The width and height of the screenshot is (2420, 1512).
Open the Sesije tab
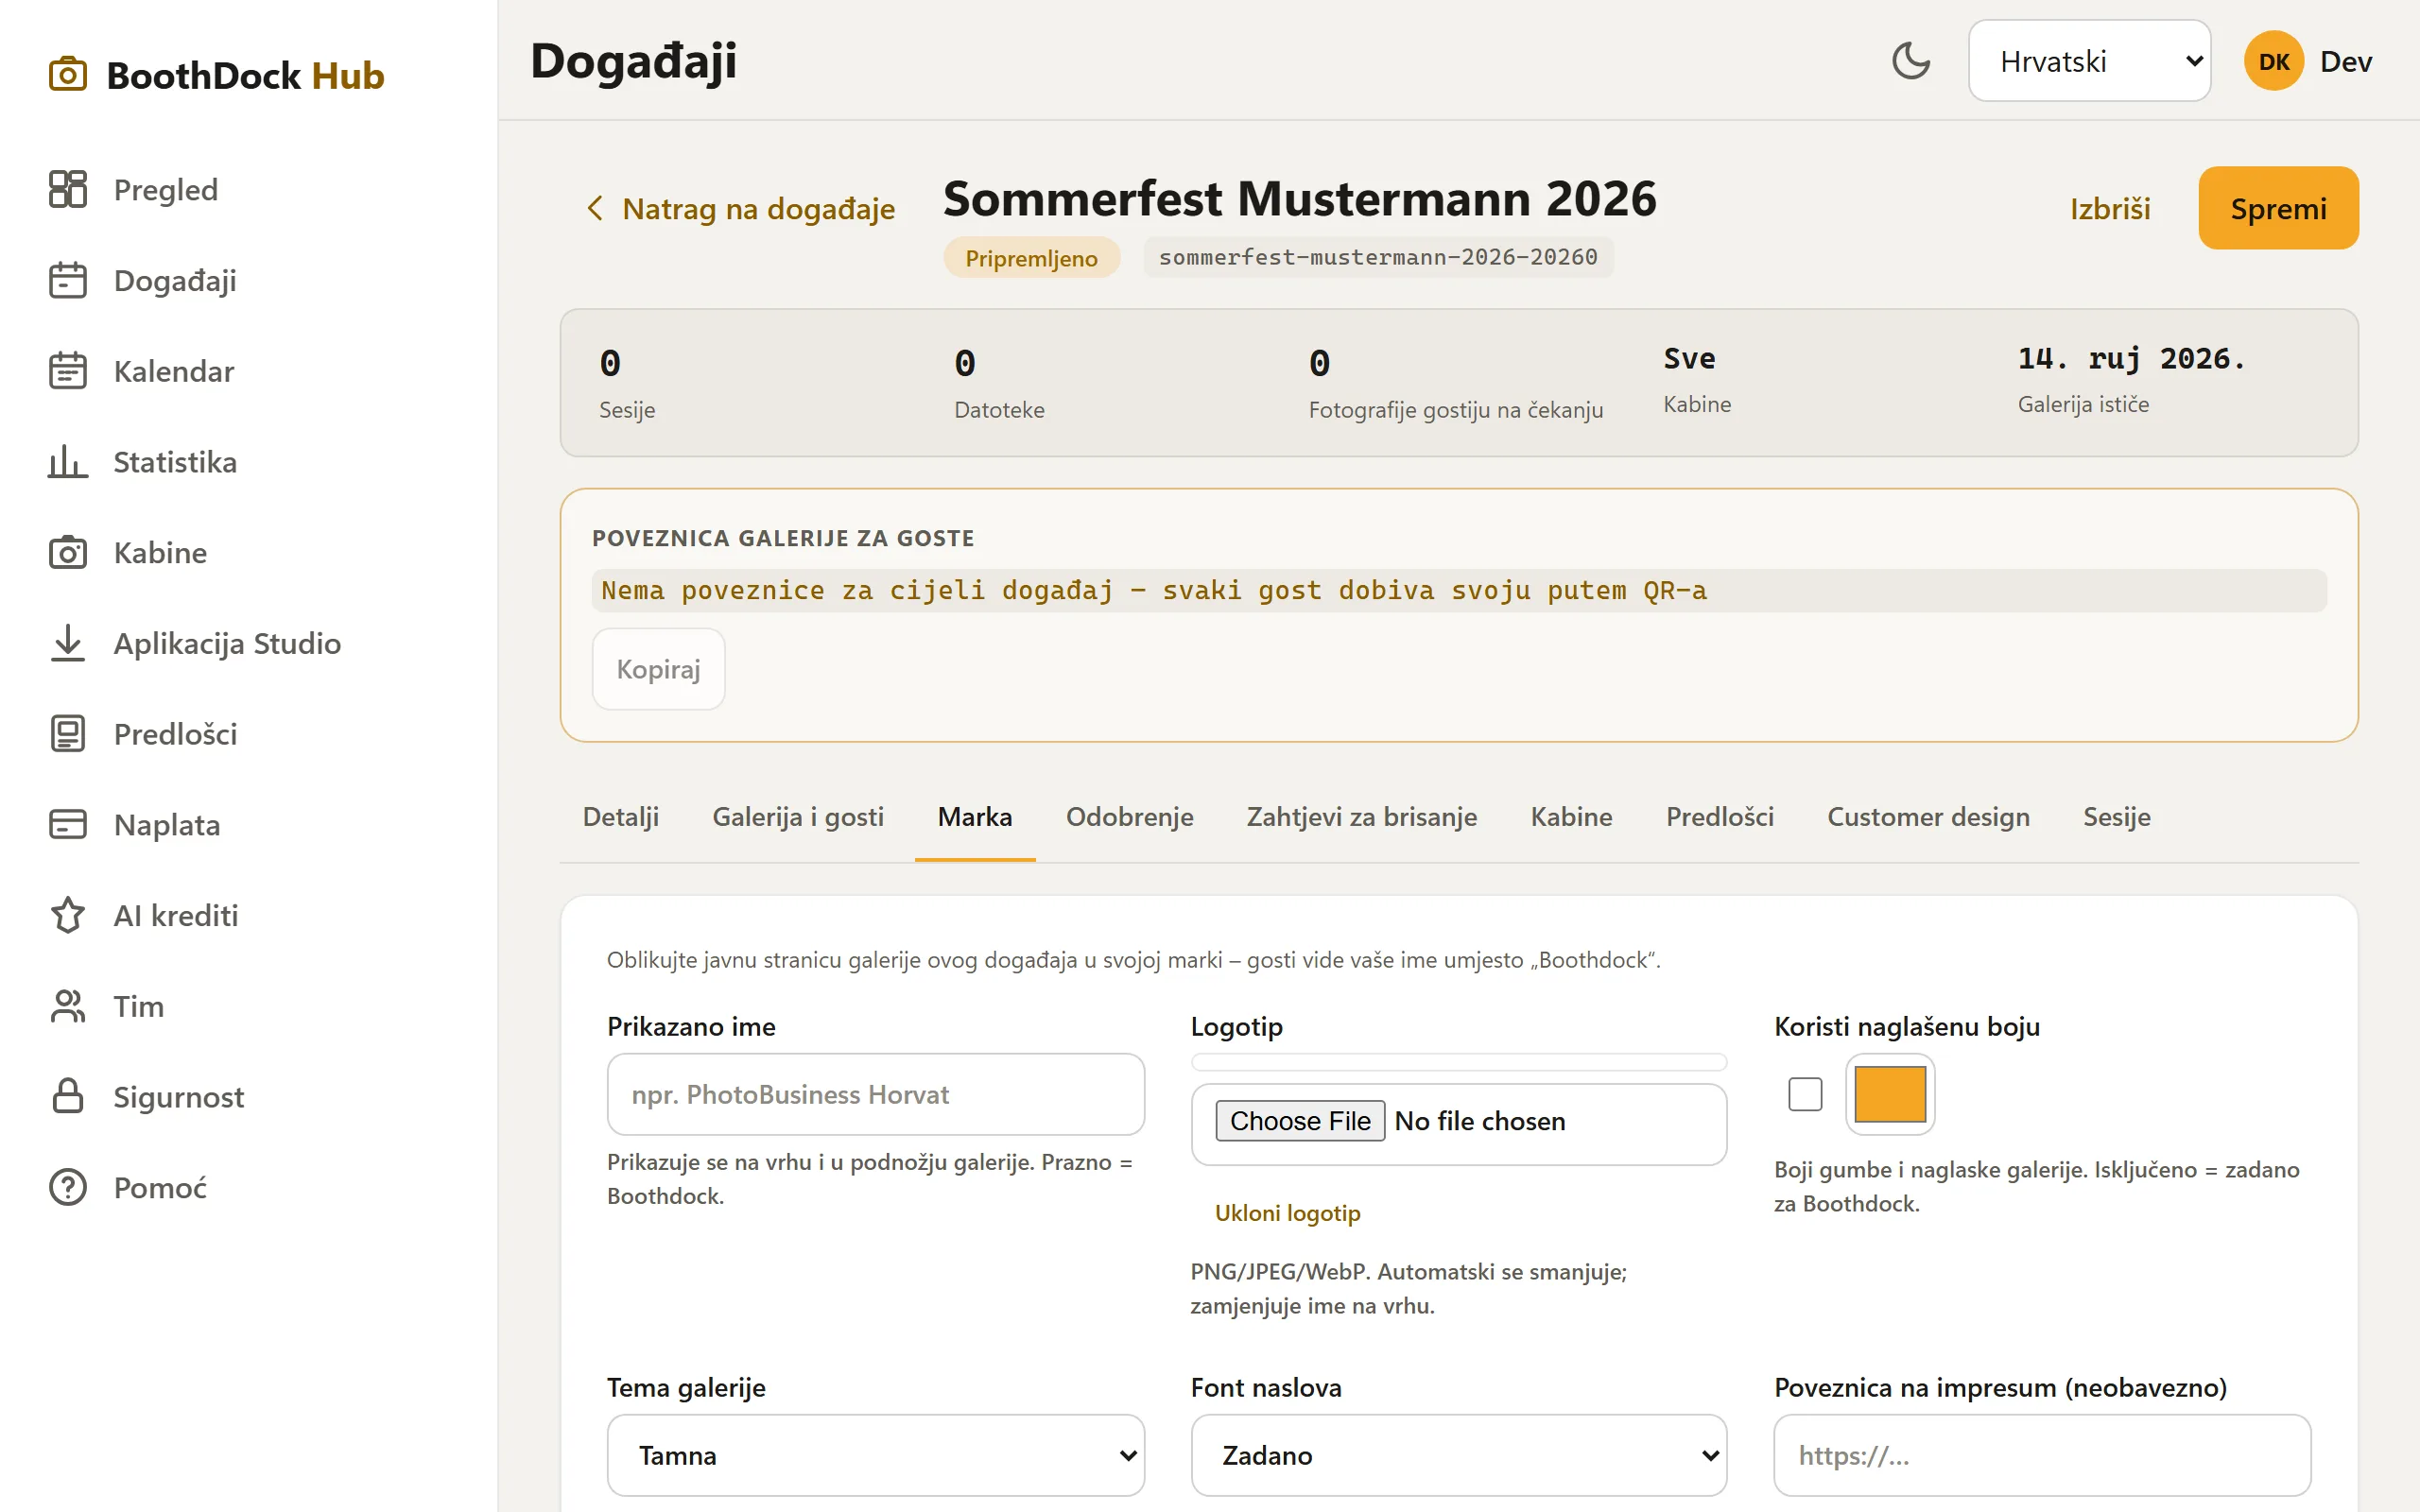2116,817
